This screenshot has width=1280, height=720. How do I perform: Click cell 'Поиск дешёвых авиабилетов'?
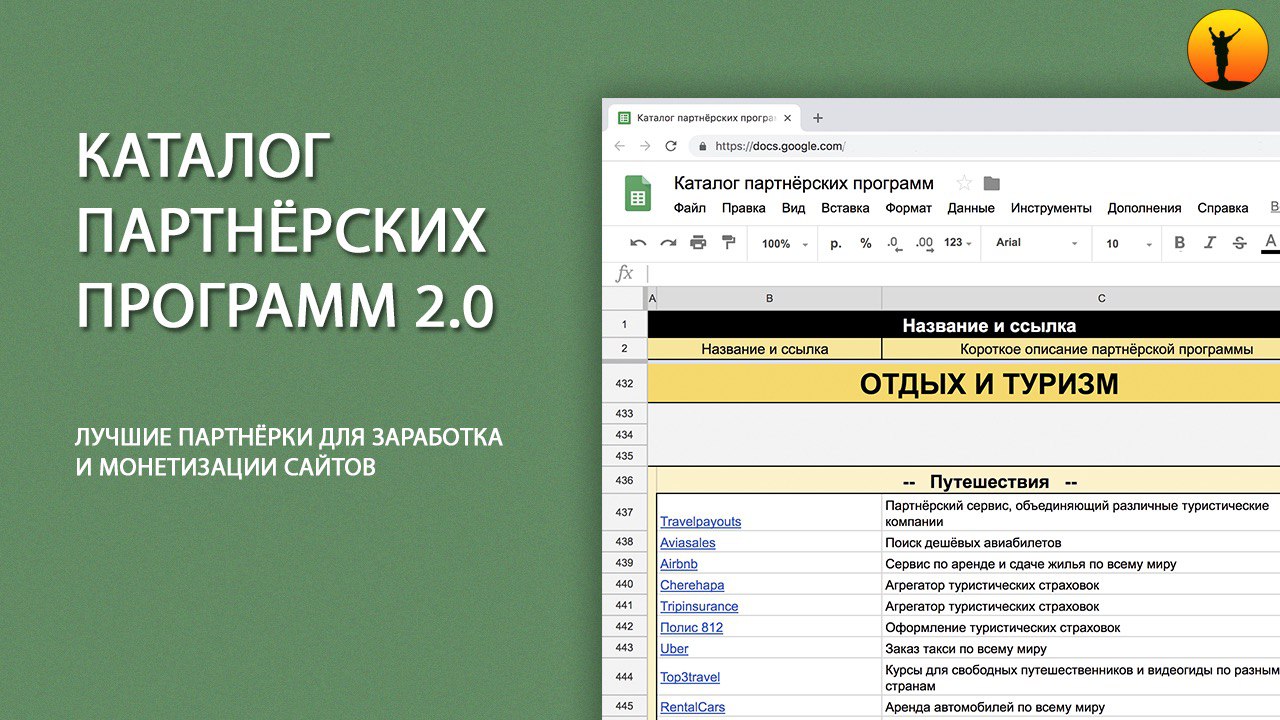pyautogui.click(x=1081, y=542)
